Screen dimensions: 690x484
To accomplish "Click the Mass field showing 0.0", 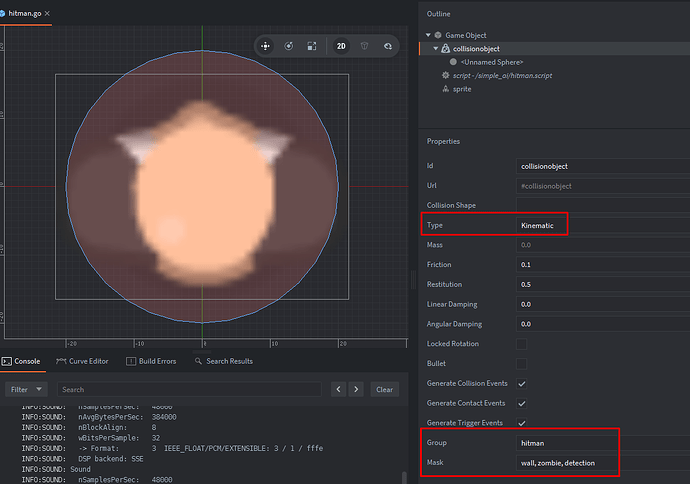I will tap(603, 245).
